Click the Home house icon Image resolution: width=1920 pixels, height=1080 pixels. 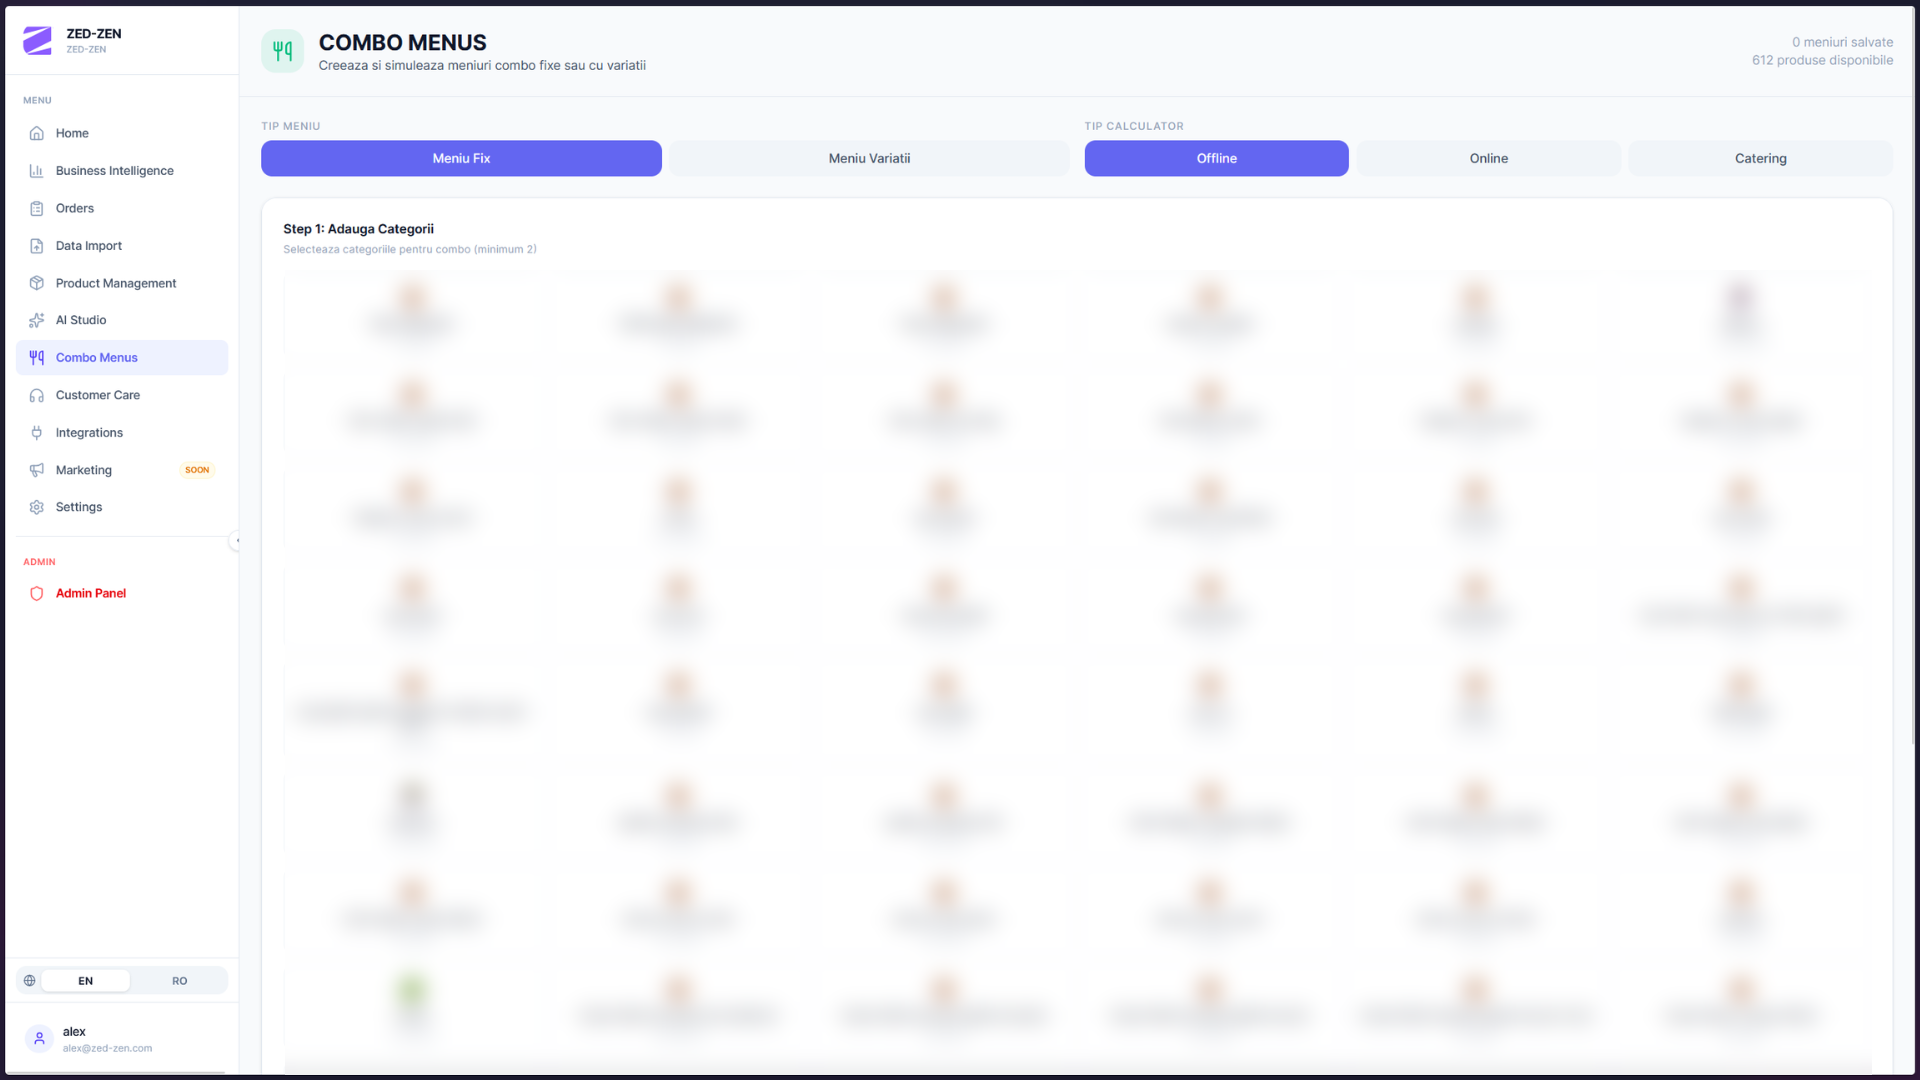pyautogui.click(x=37, y=133)
